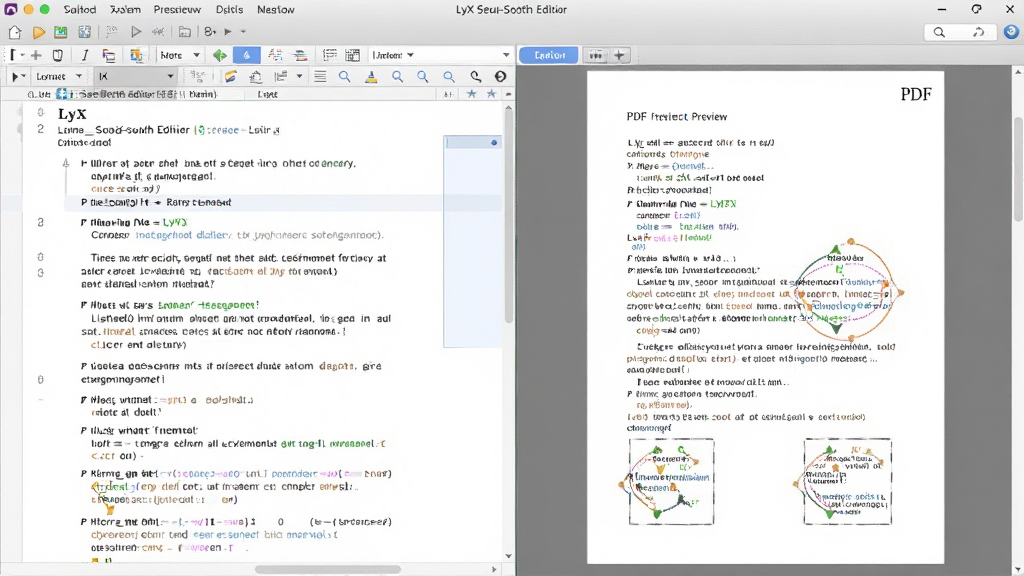This screenshot has height=576, width=1024.
Task: Click the refresh arrows icon at top right
Action: [x=978, y=32]
